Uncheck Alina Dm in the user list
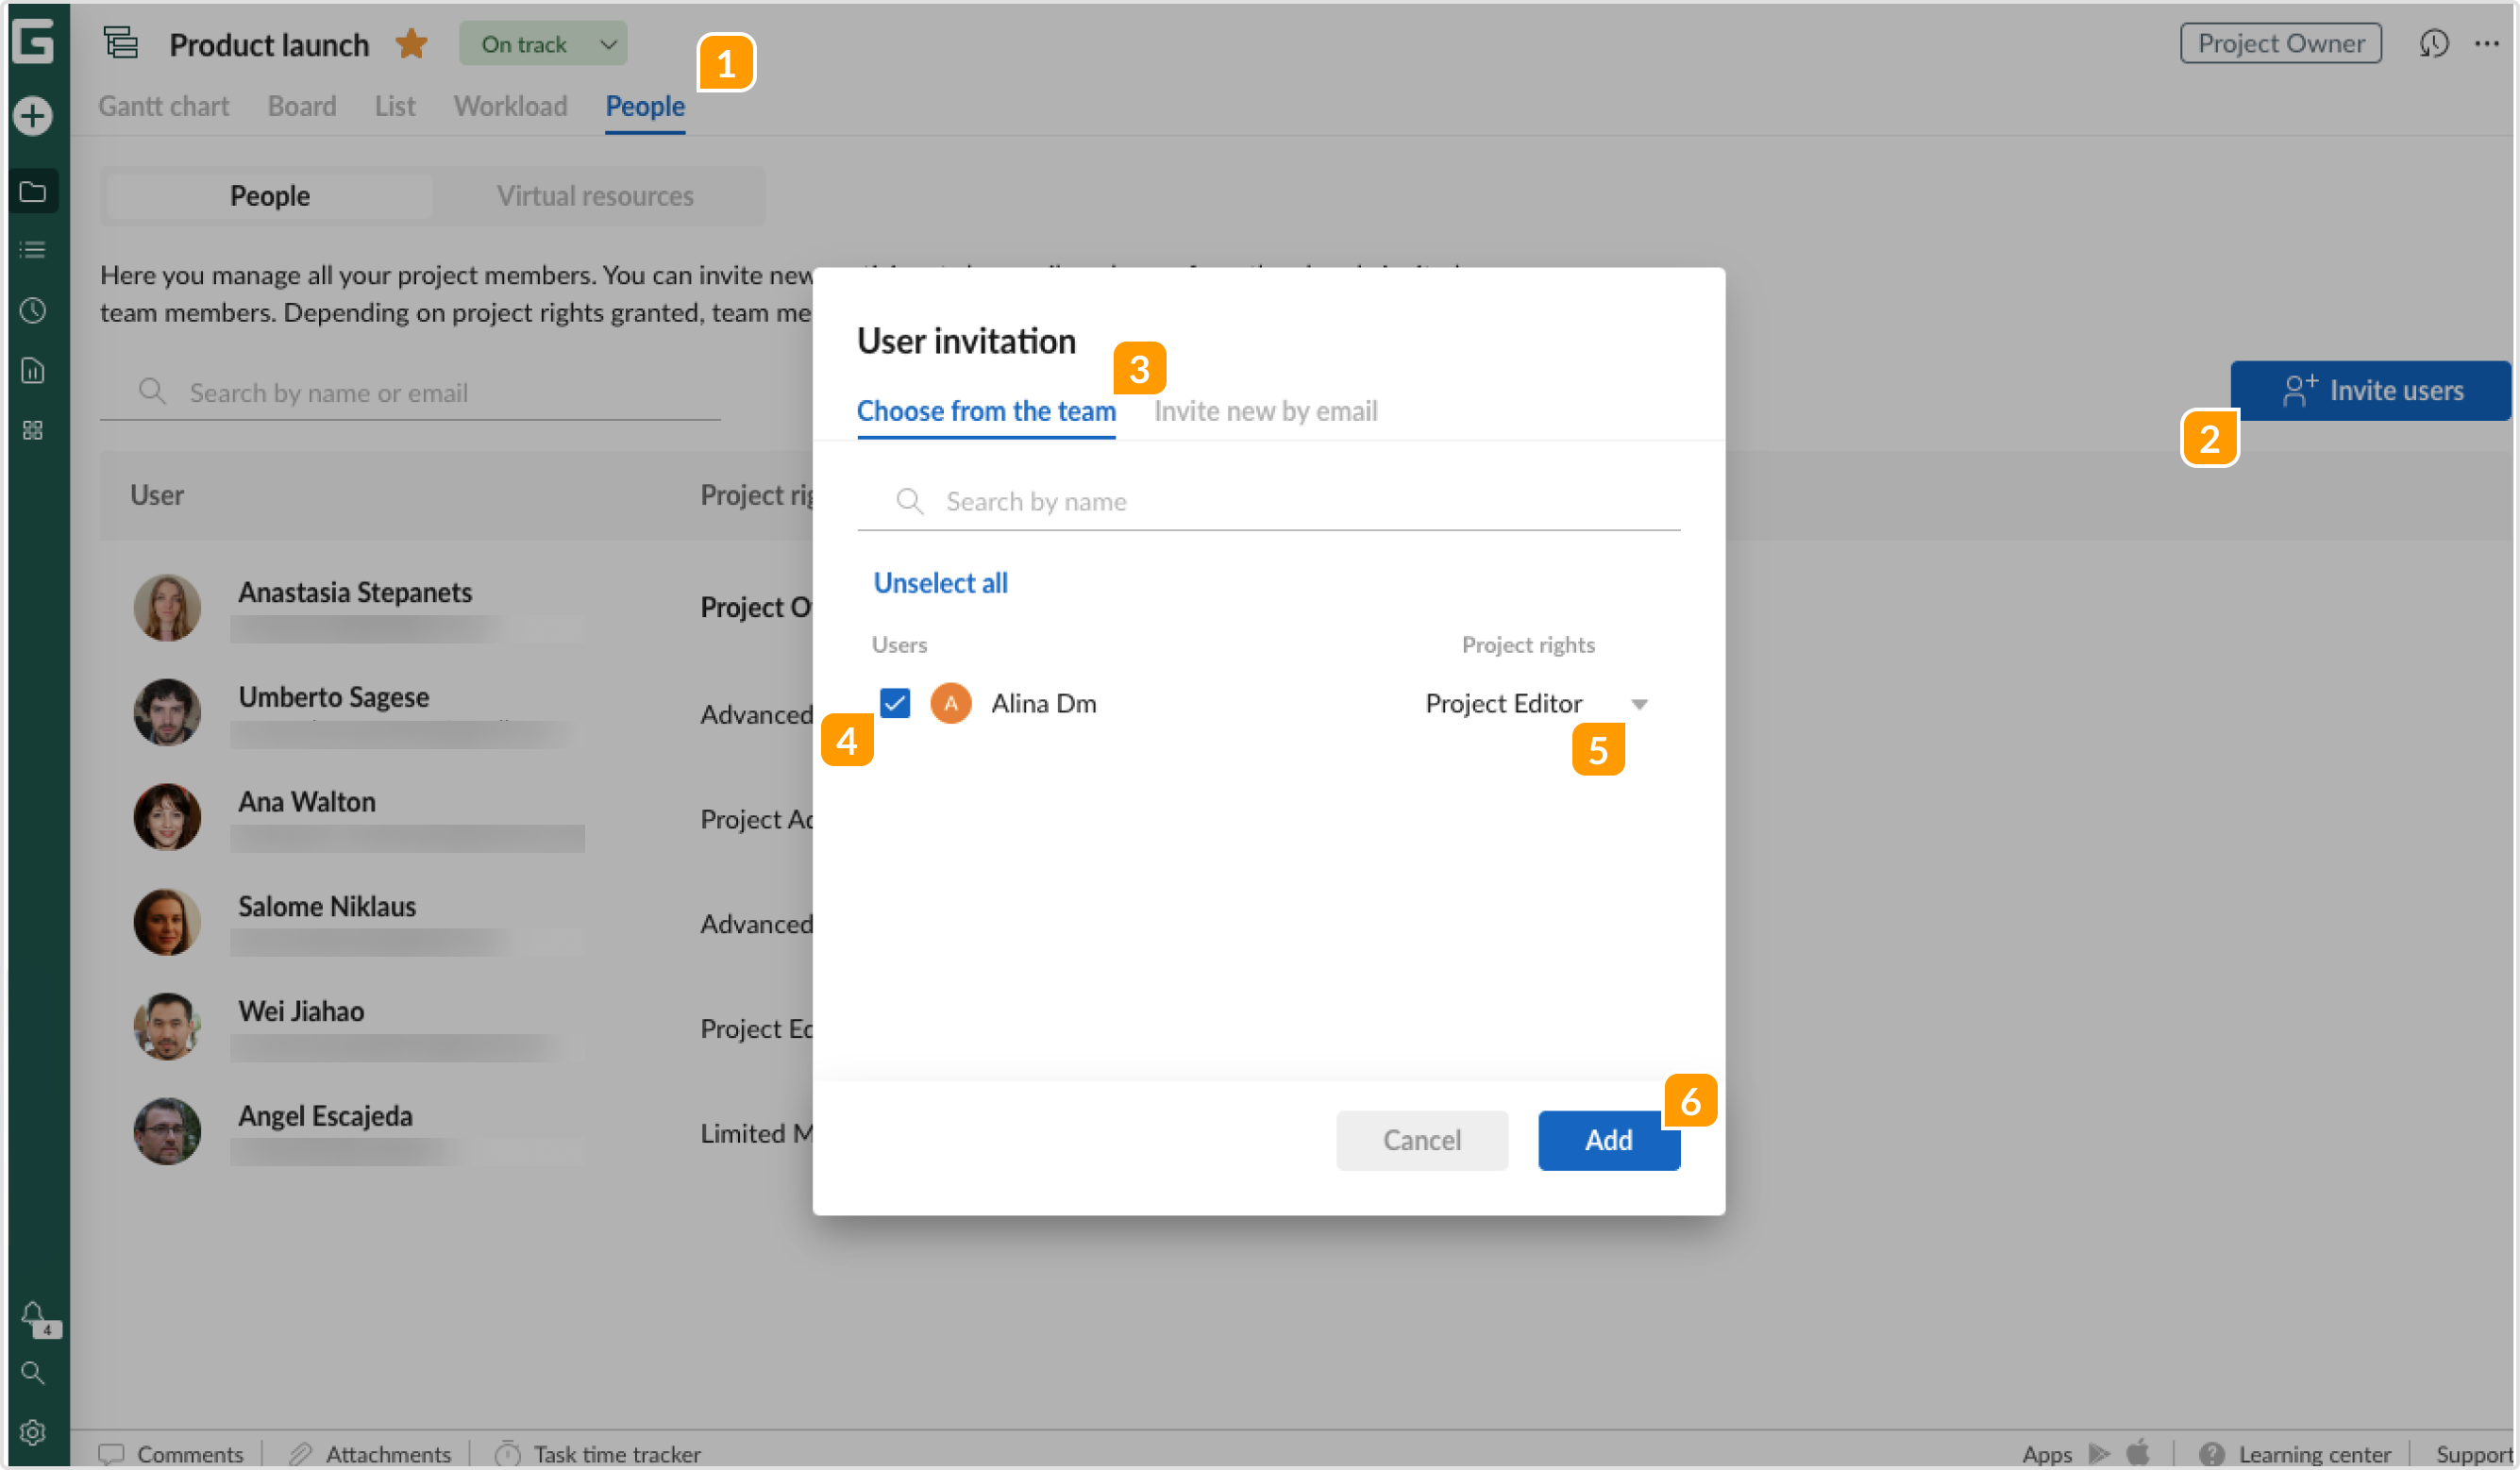The image size is (2520, 1470). tap(895, 703)
